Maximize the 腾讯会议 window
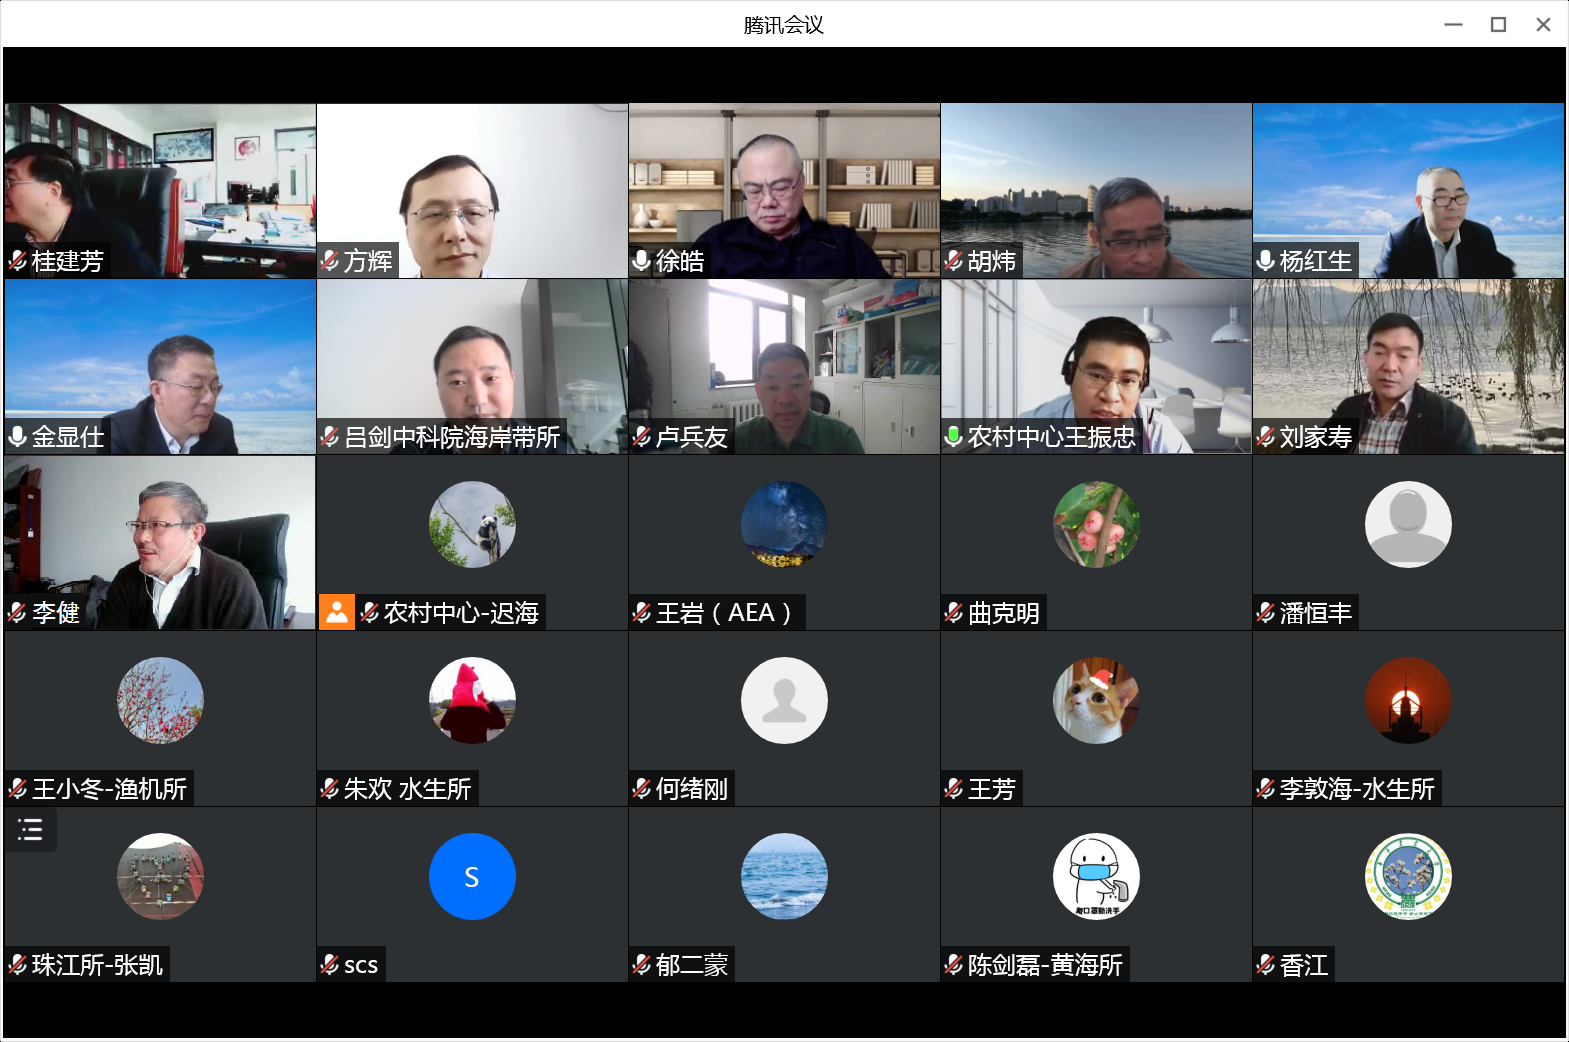Image resolution: width=1569 pixels, height=1042 pixels. [x=1498, y=25]
